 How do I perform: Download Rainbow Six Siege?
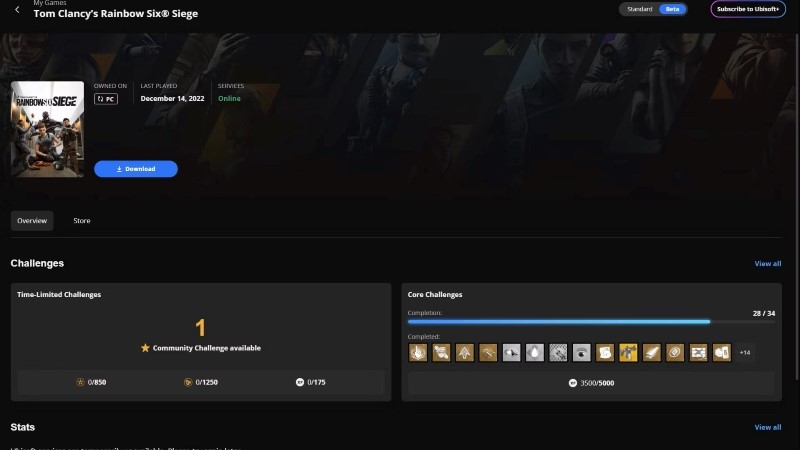click(x=136, y=169)
